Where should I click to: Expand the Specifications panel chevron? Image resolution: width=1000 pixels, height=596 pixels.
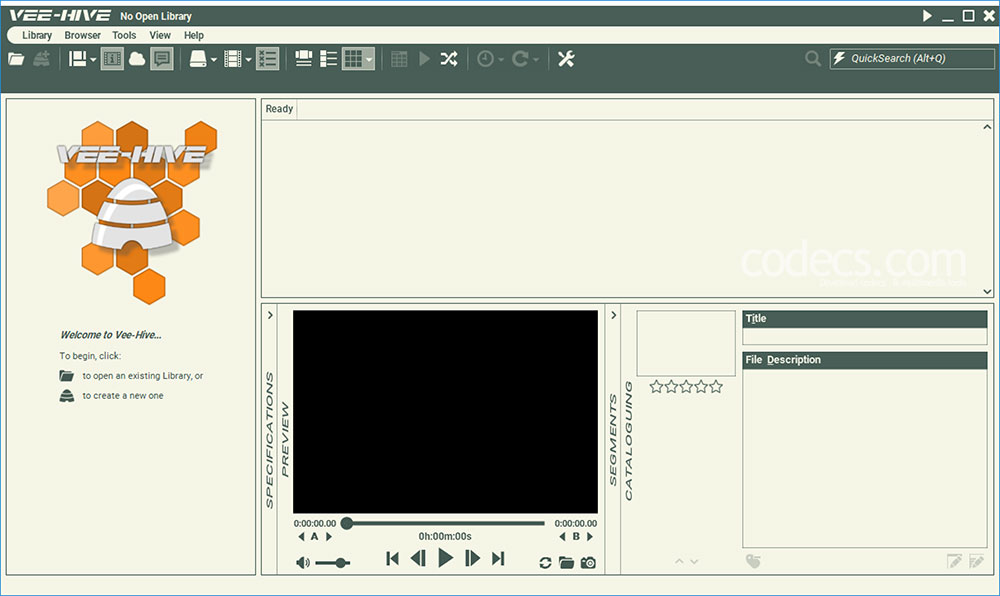click(270, 315)
